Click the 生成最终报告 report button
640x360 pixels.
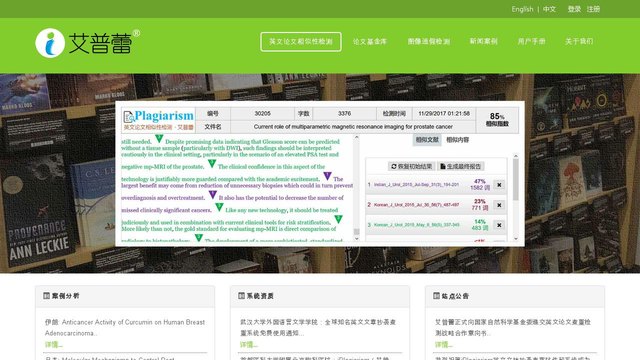pyautogui.click(x=461, y=166)
